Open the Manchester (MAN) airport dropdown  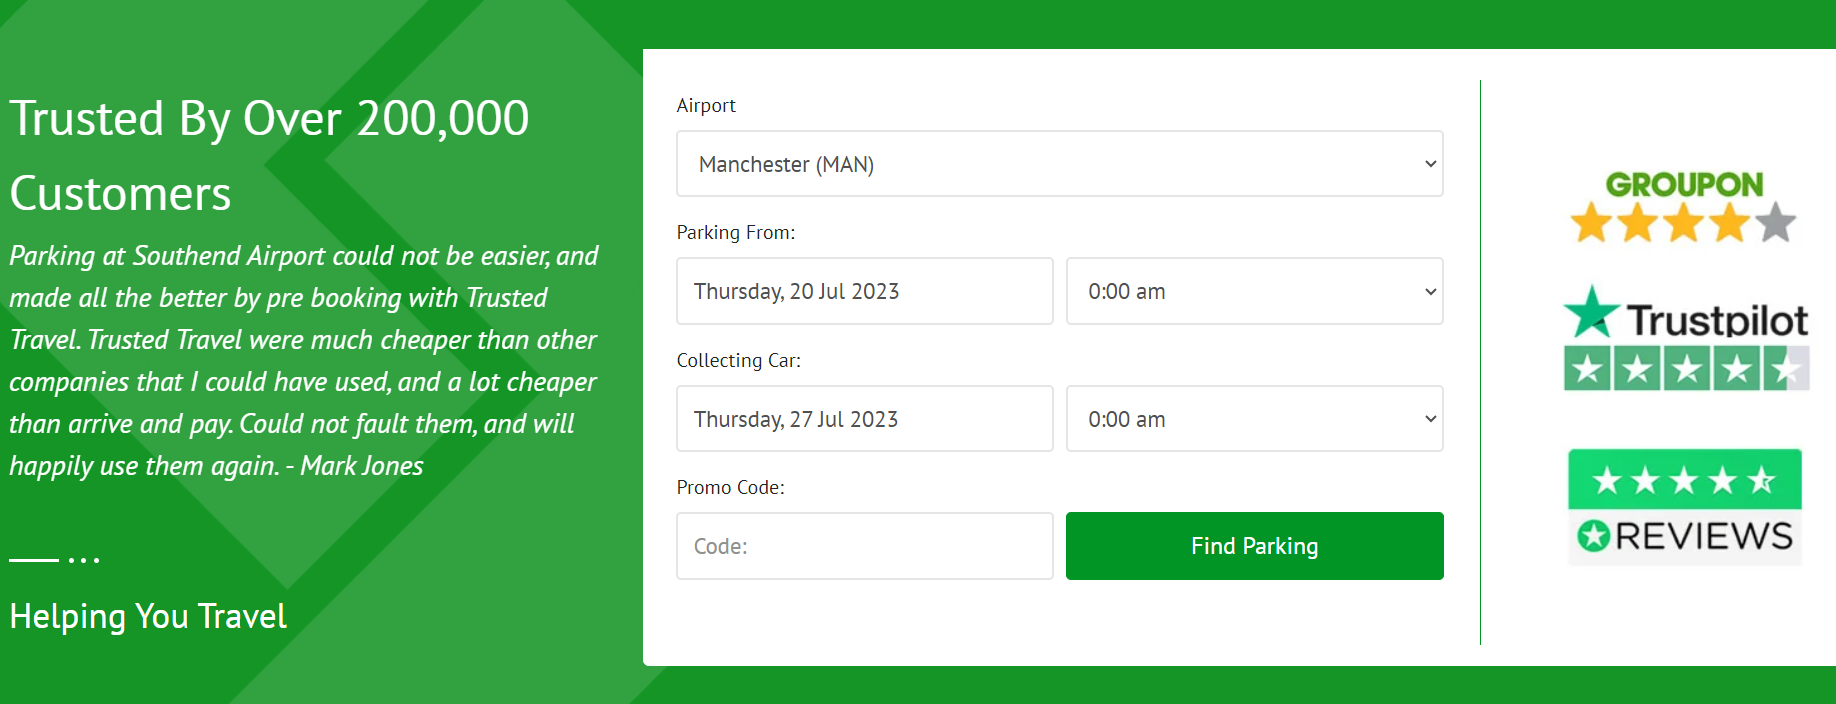(x=1060, y=164)
